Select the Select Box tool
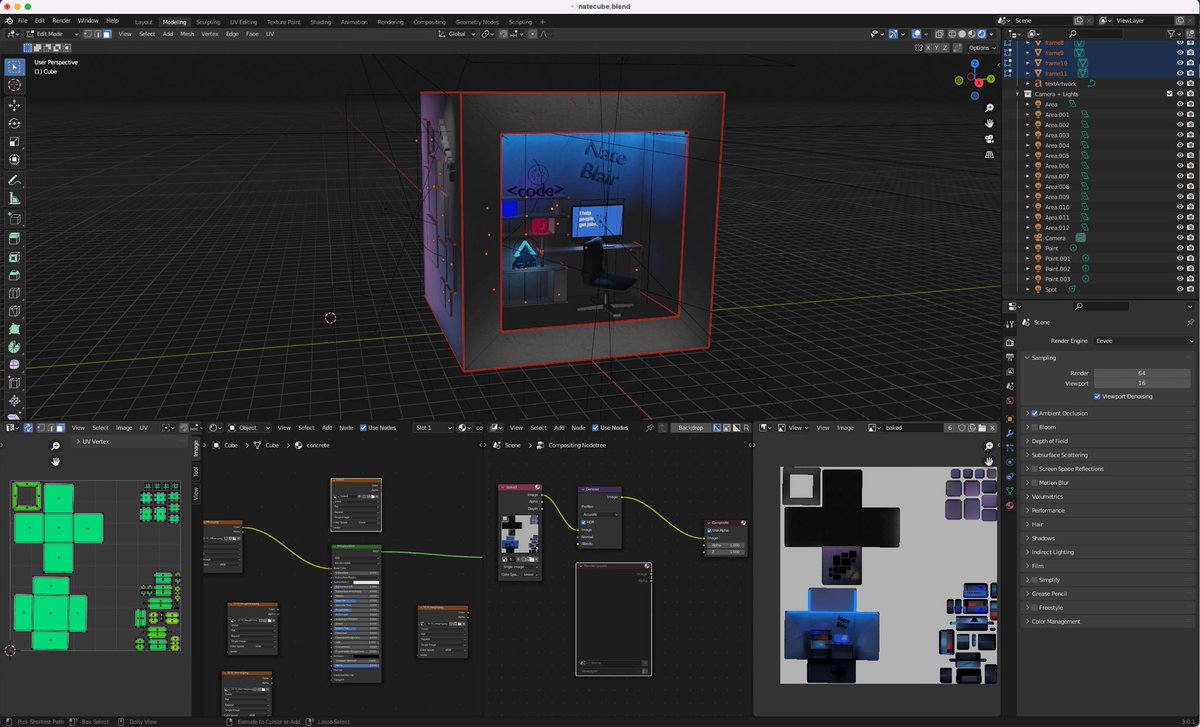Screen dimensions: 1200x727 click(x=14, y=67)
